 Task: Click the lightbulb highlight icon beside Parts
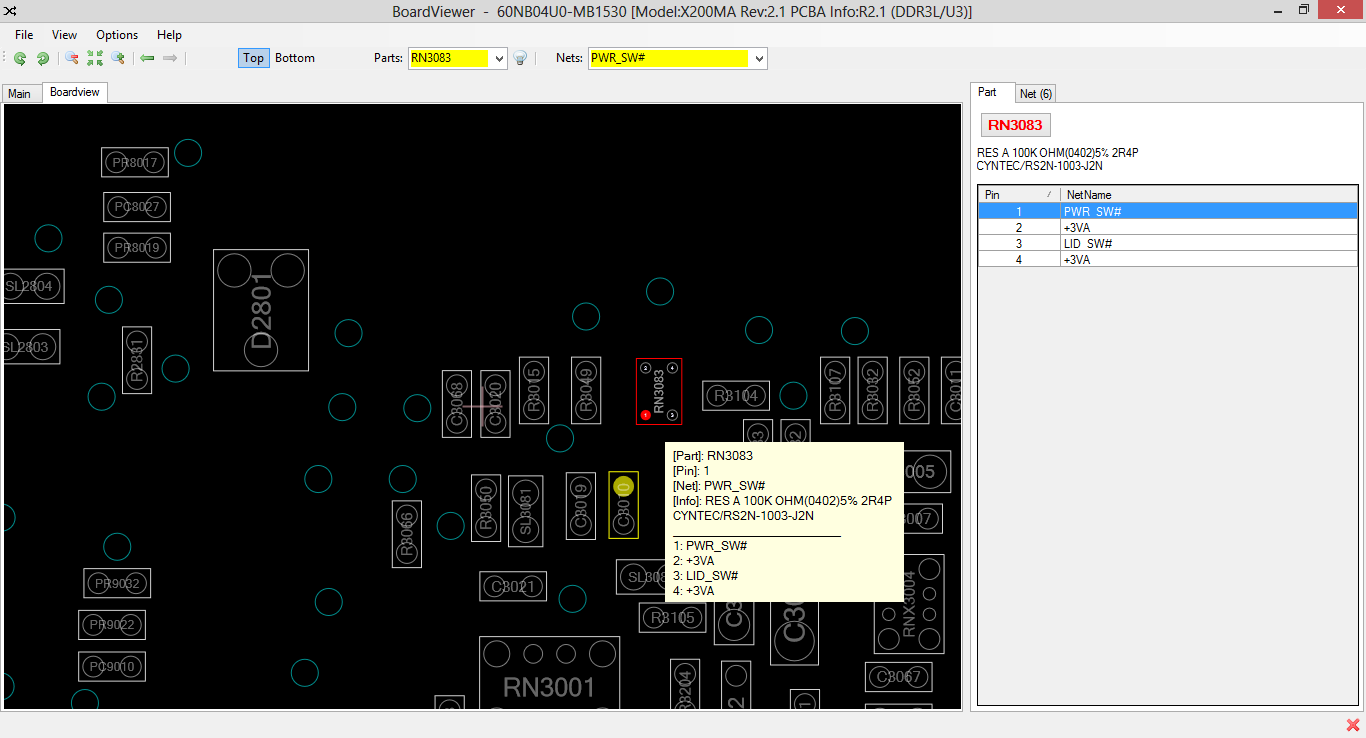(520, 58)
